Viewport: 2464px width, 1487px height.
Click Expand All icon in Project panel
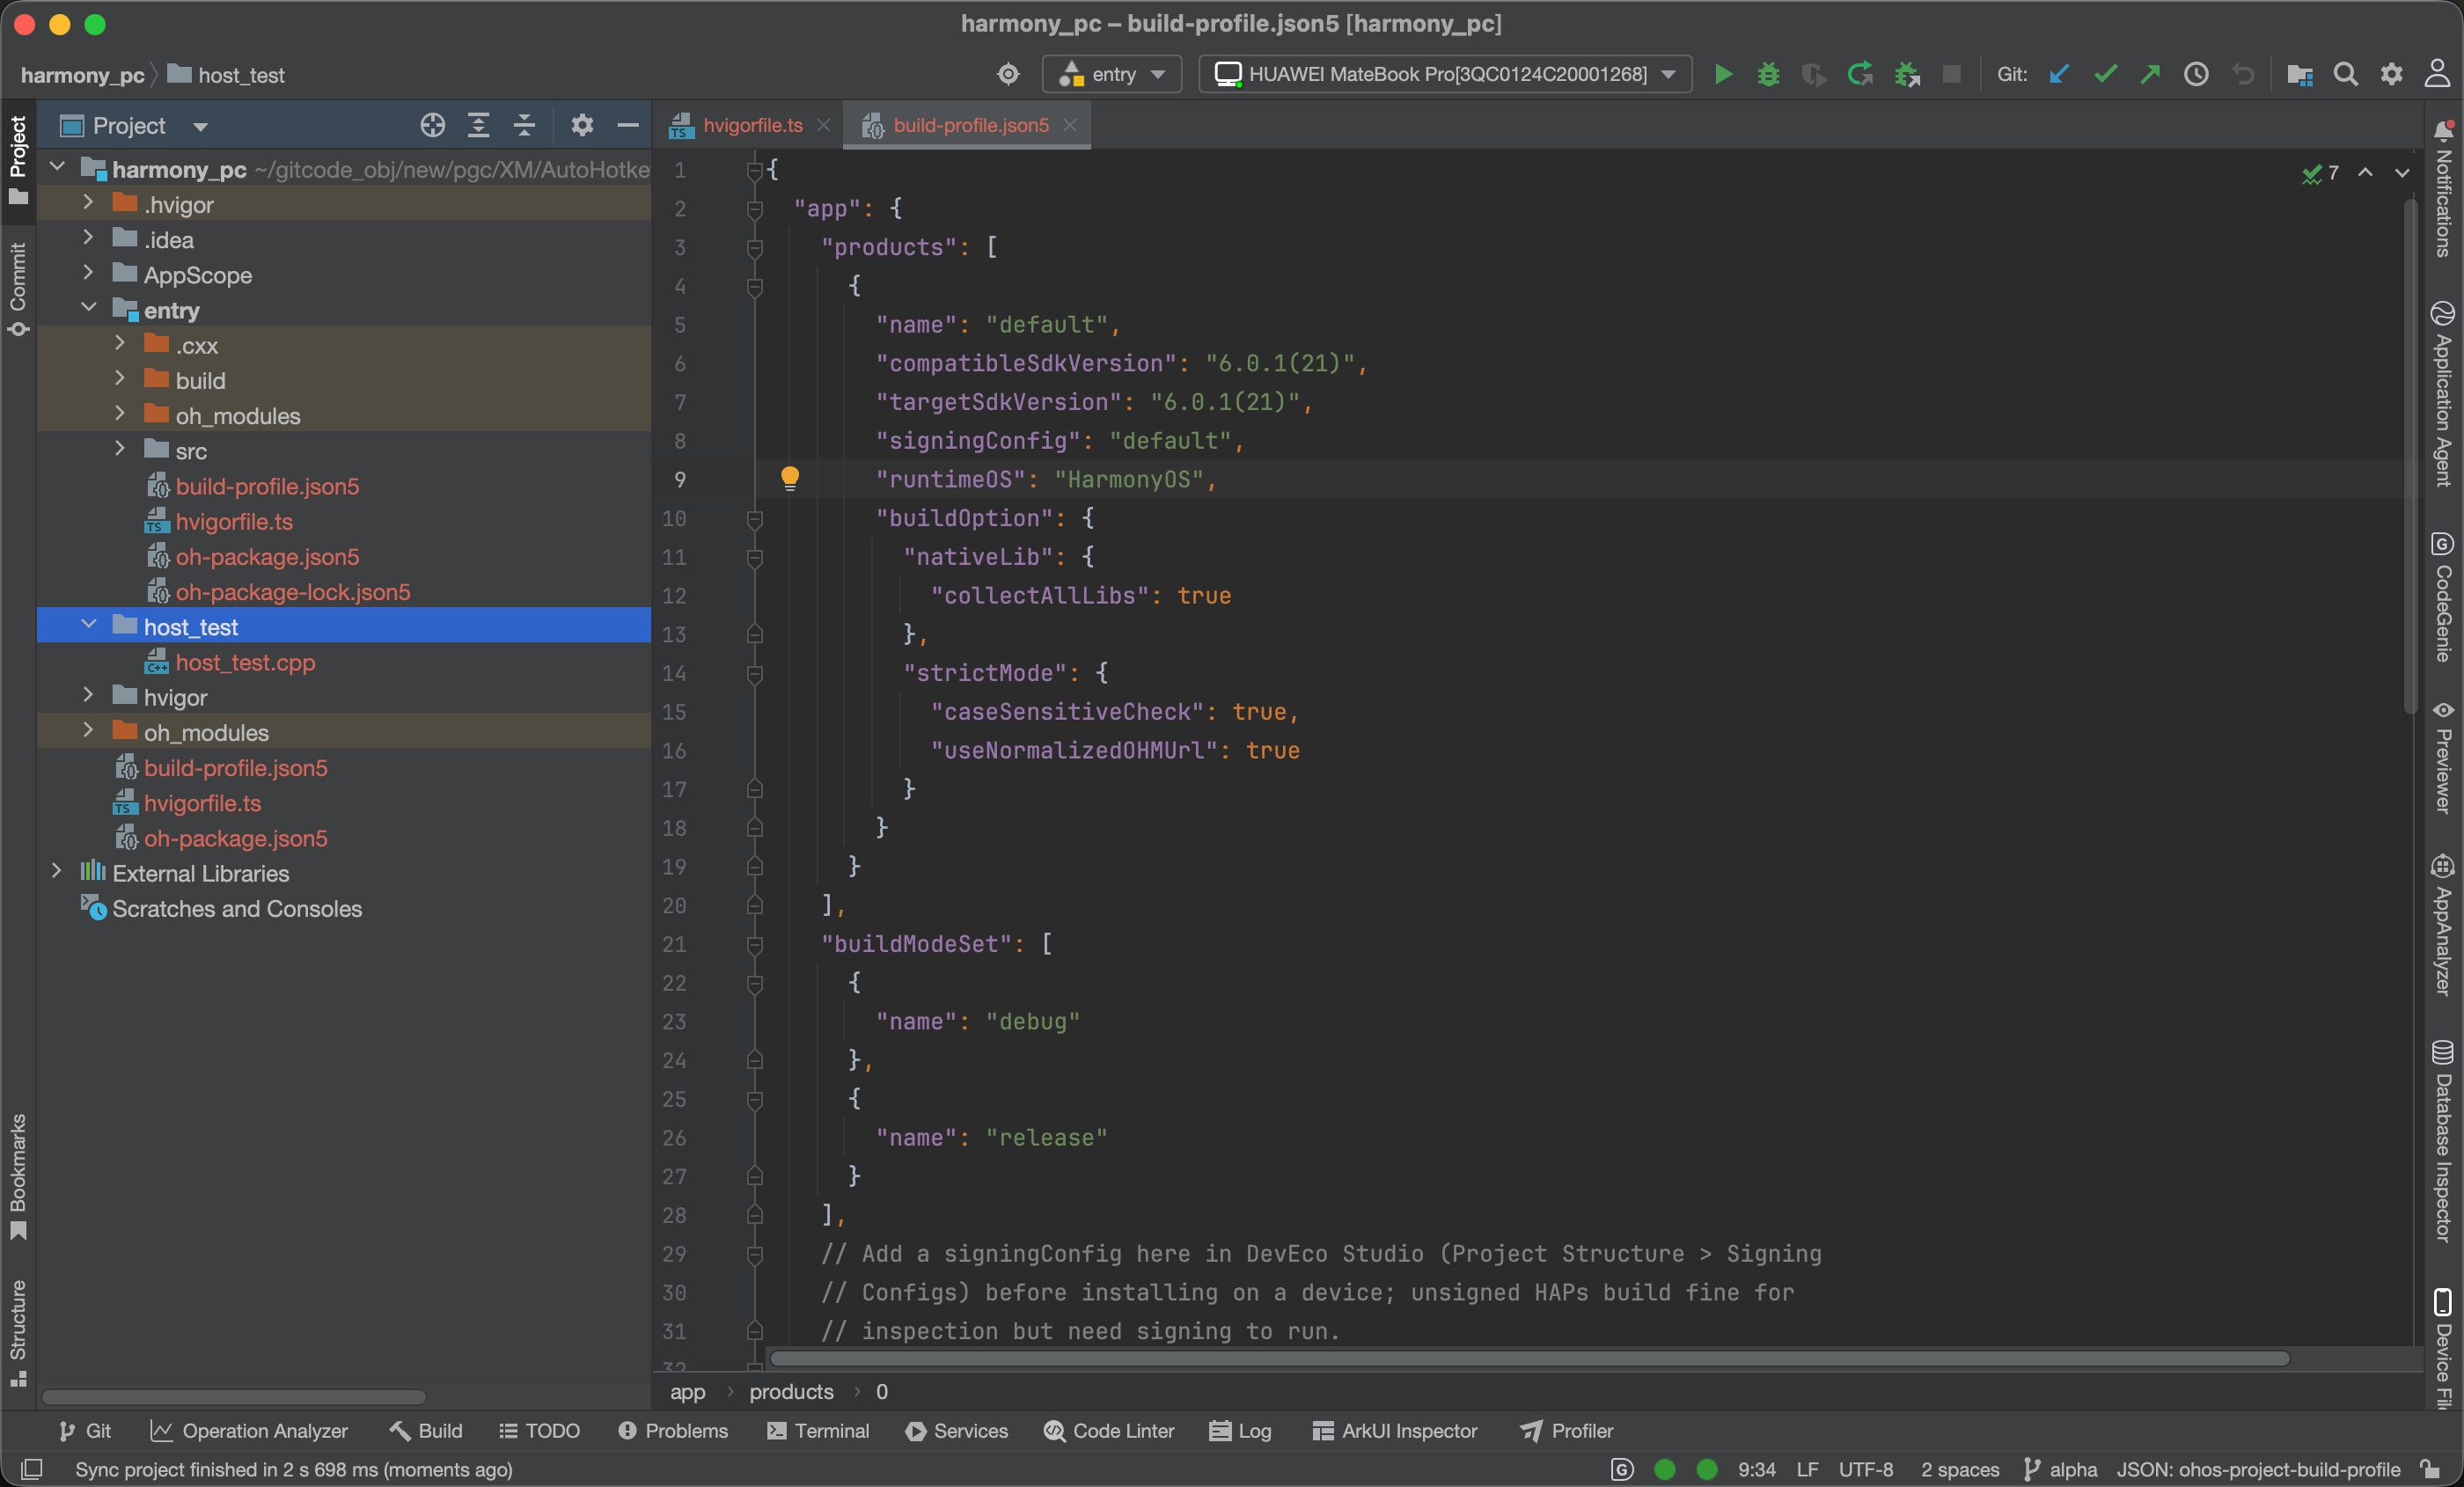click(479, 125)
